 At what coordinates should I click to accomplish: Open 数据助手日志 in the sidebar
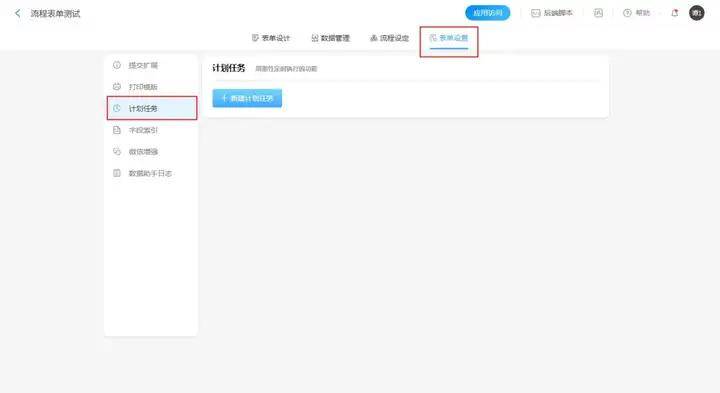pos(151,174)
